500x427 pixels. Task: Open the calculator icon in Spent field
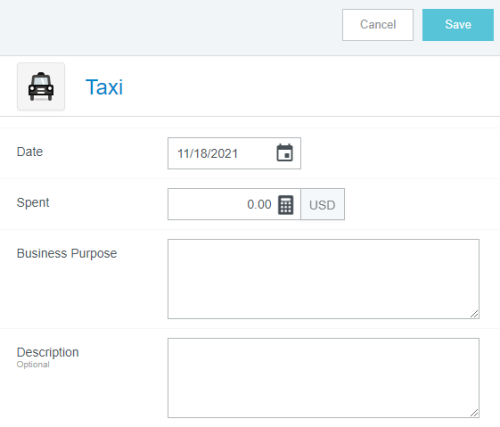[286, 205]
